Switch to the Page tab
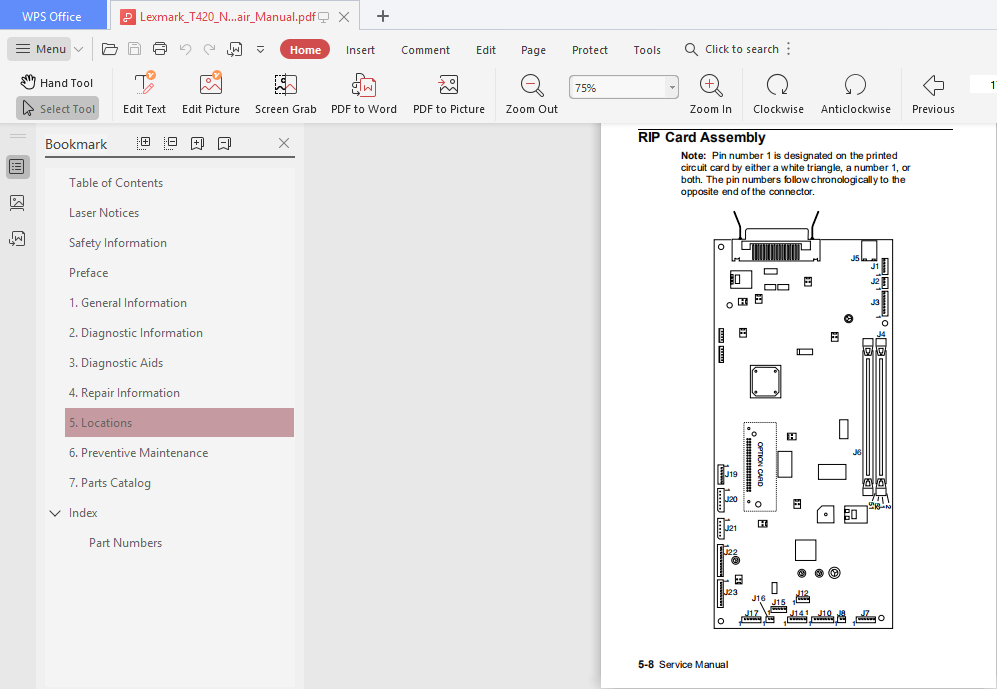The image size is (997, 689). [533, 50]
